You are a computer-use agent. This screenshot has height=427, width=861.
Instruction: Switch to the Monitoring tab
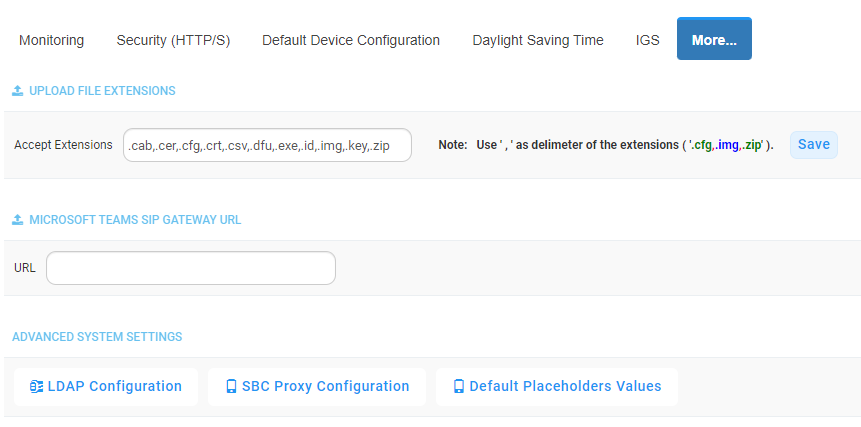coord(52,40)
